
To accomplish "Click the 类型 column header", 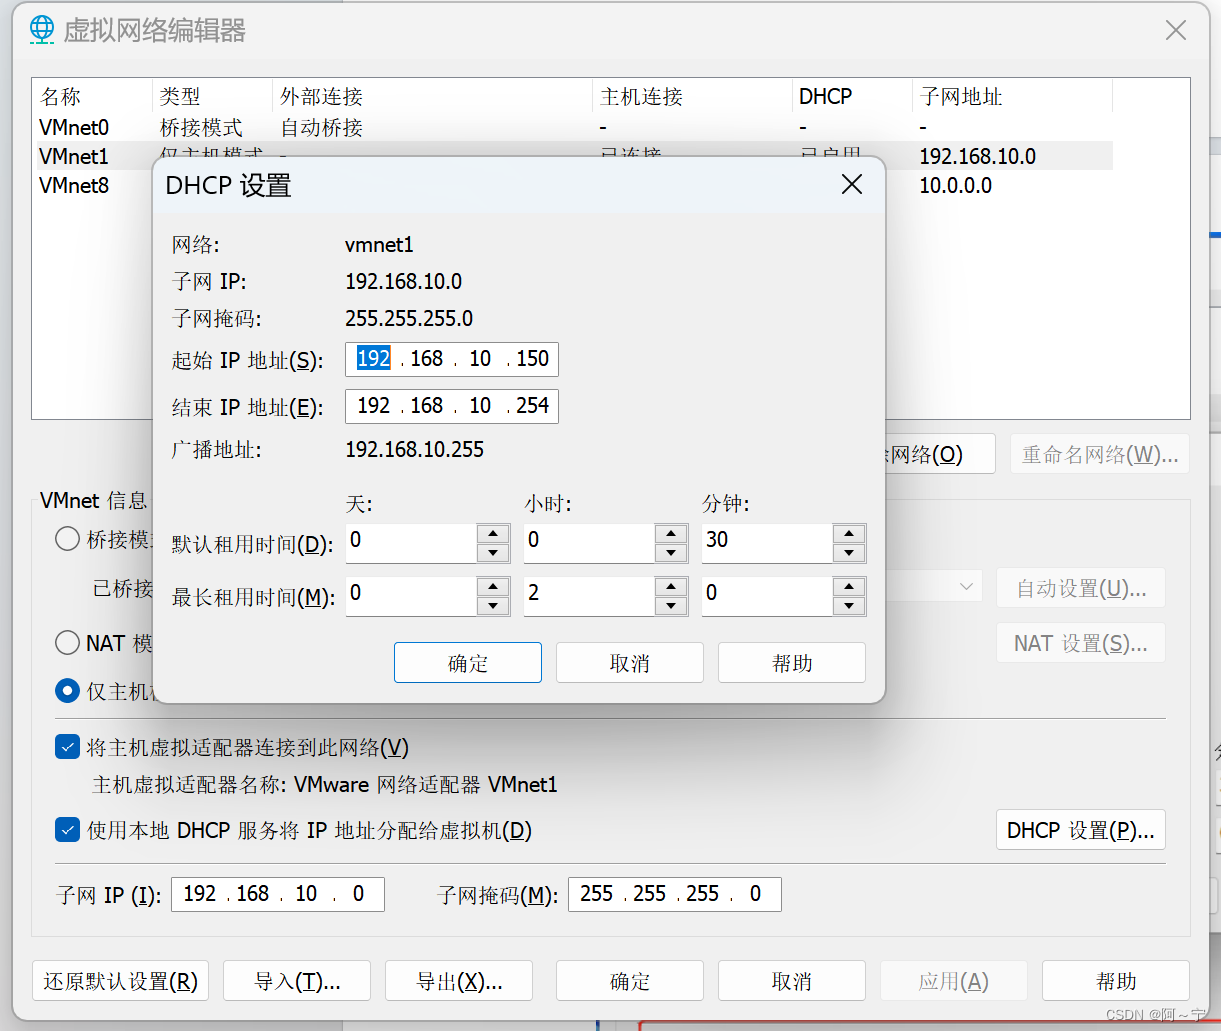I will pyautogui.click(x=212, y=96).
